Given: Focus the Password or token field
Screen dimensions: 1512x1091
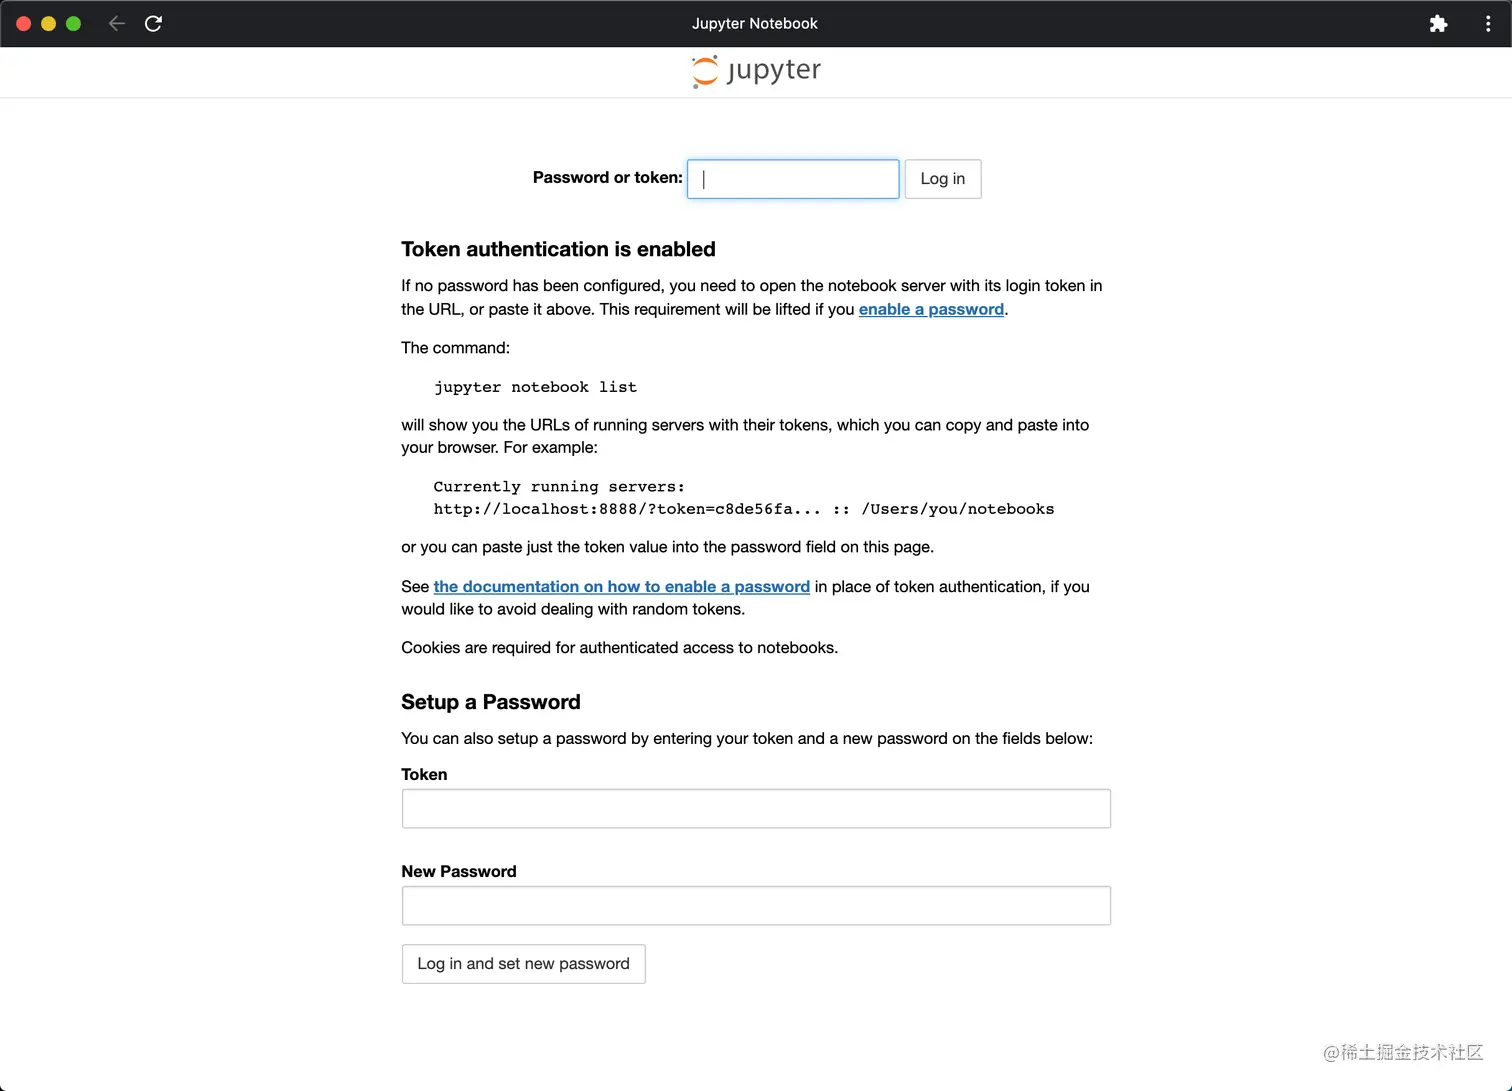Looking at the screenshot, I should (793, 179).
